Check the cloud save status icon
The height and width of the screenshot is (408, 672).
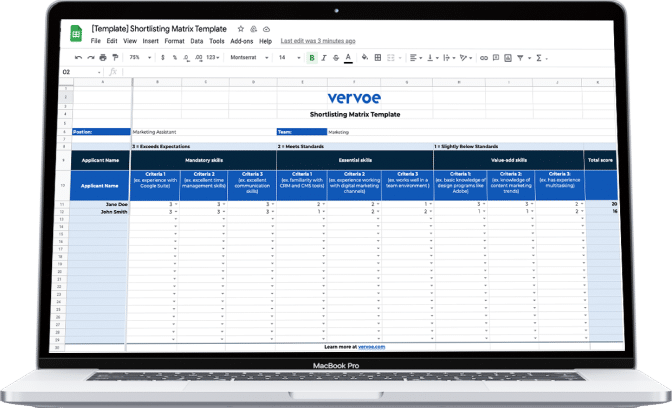tap(266, 29)
